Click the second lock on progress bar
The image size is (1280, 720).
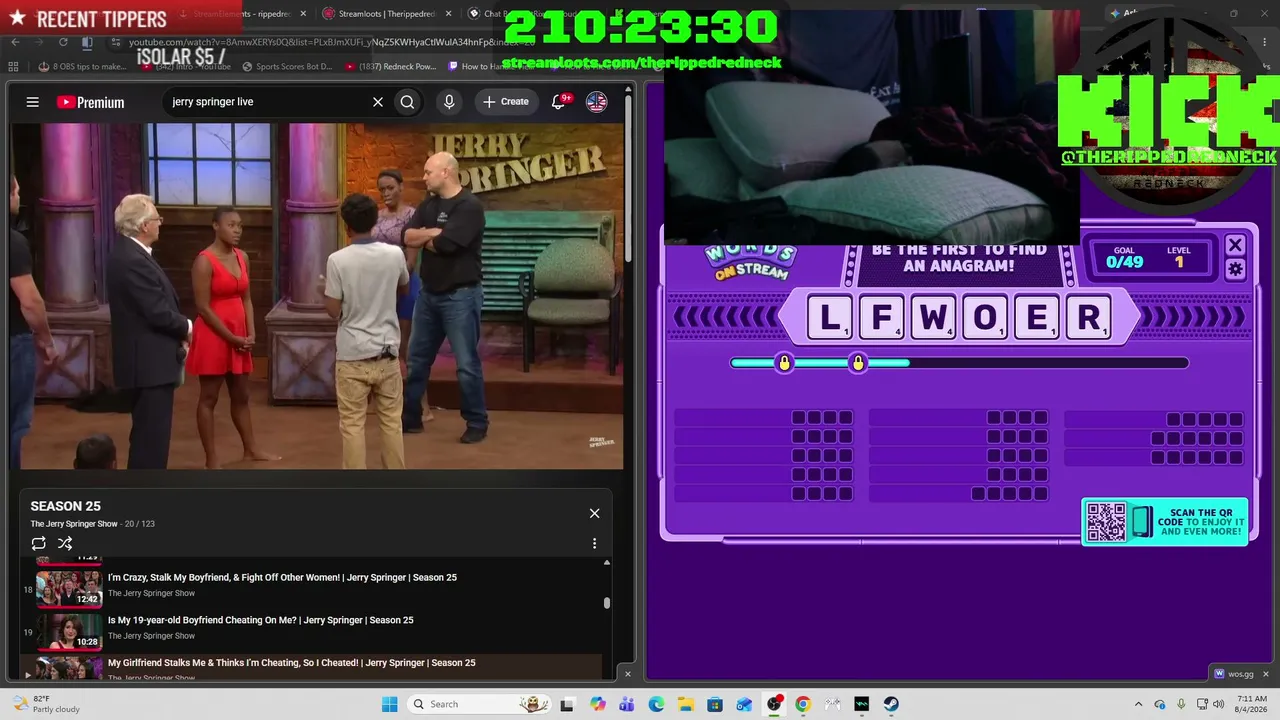point(858,362)
